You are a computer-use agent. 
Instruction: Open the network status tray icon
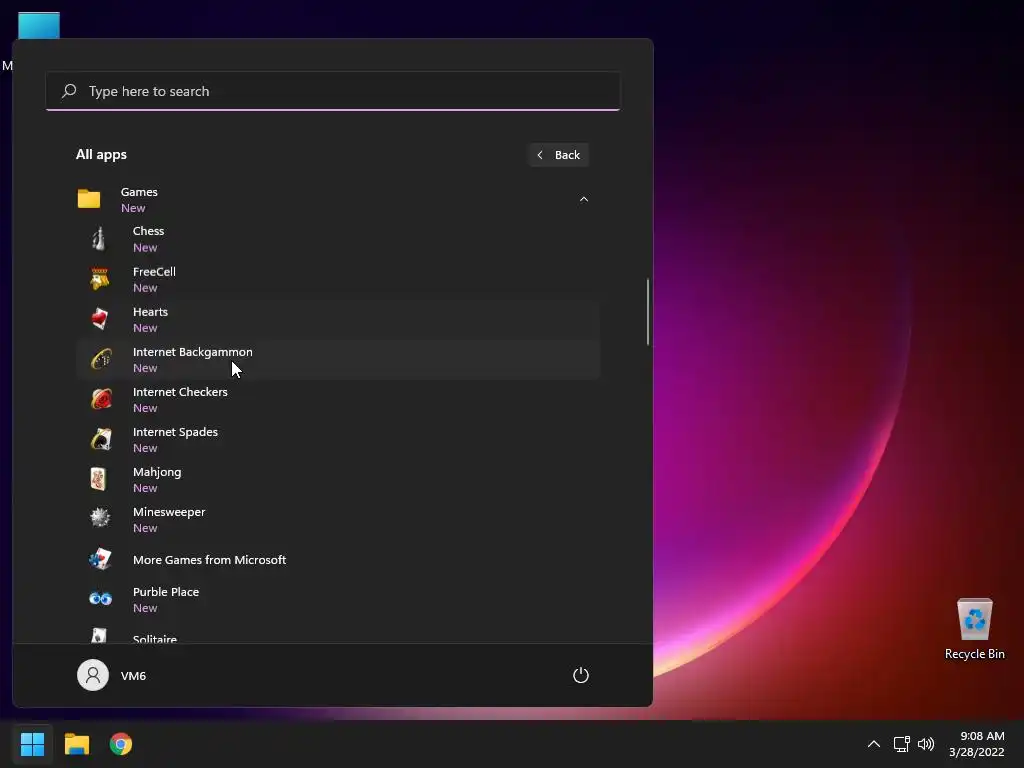point(901,744)
